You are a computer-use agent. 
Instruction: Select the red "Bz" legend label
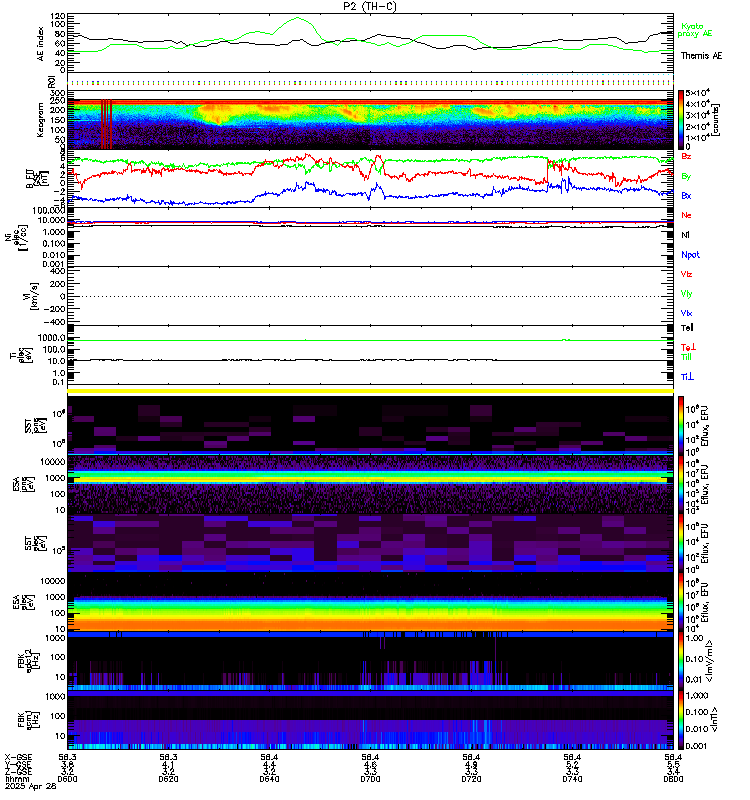pyautogui.click(x=686, y=156)
